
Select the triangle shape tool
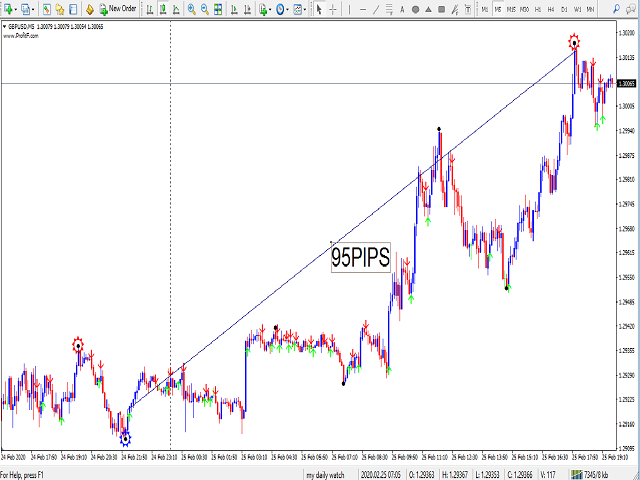(x=428, y=9)
